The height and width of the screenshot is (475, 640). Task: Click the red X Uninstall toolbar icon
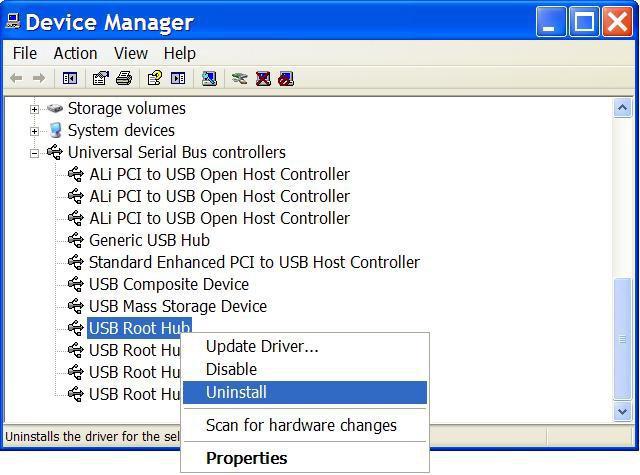click(263, 78)
